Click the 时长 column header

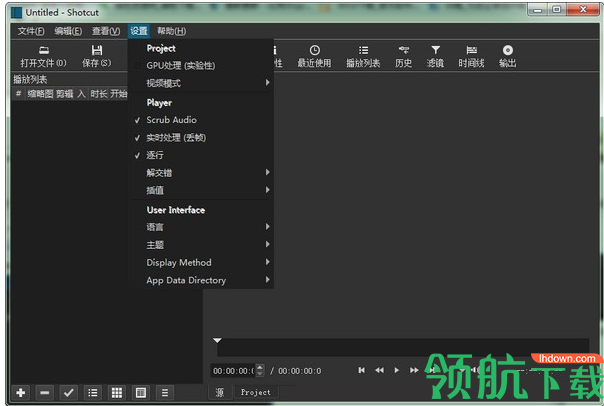[99, 94]
